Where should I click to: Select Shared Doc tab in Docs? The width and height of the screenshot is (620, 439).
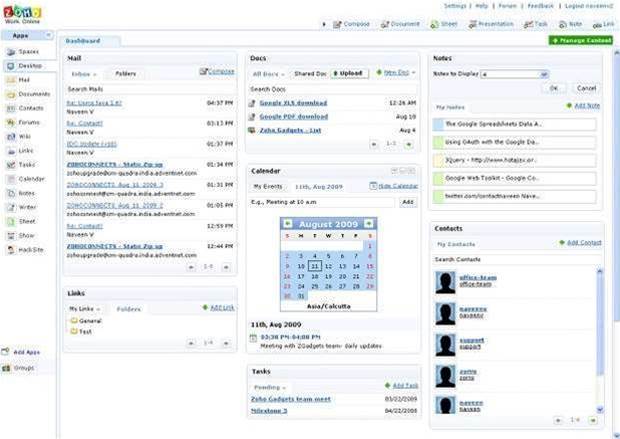point(310,74)
